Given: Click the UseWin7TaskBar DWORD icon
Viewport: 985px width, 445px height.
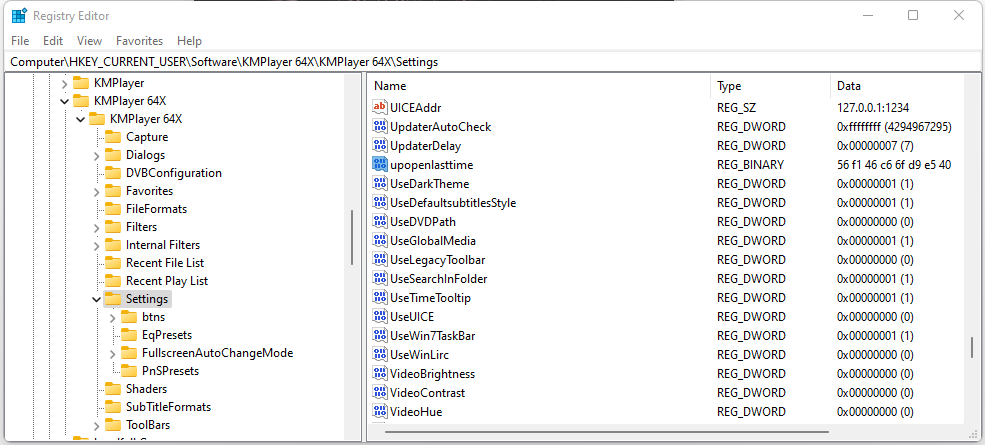Looking at the screenshot, I should pyautogui.click(x=379, y=336).
